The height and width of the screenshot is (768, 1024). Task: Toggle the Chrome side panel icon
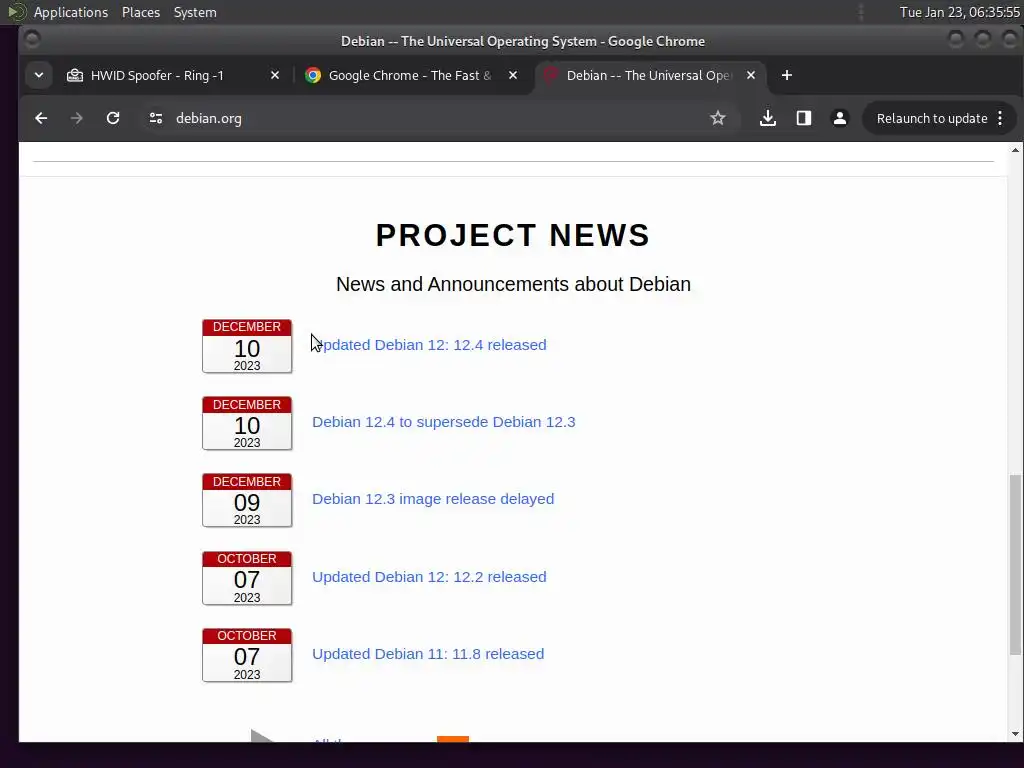[804, 118]
